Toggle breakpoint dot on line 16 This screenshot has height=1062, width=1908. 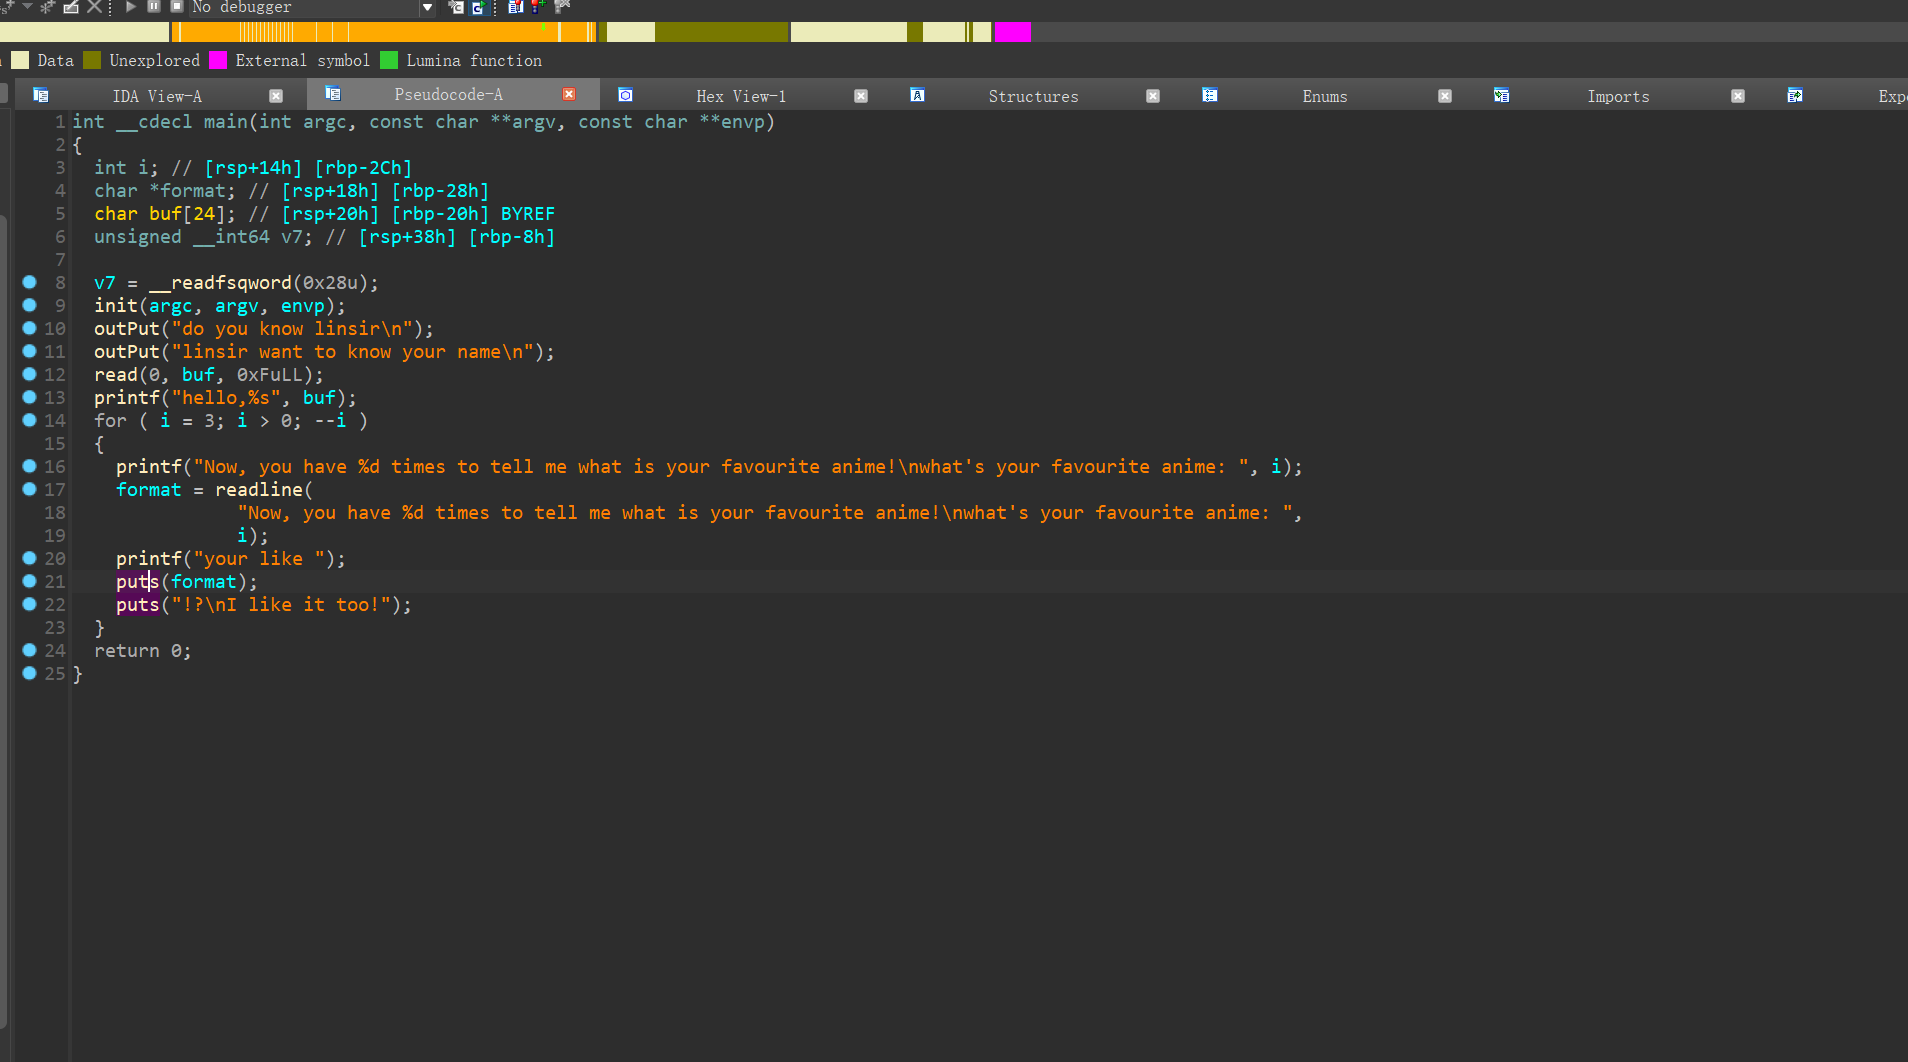tap(30, 466)
